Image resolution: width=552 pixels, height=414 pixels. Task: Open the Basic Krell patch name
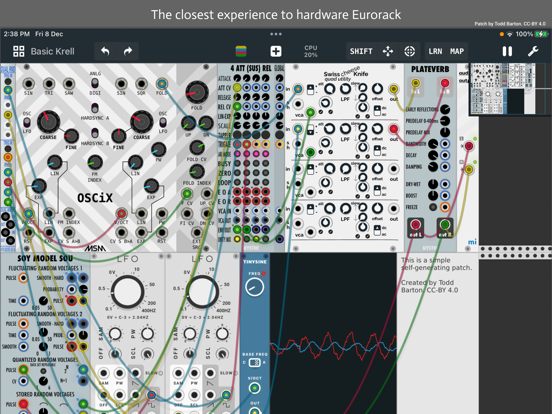coord(52,51)
